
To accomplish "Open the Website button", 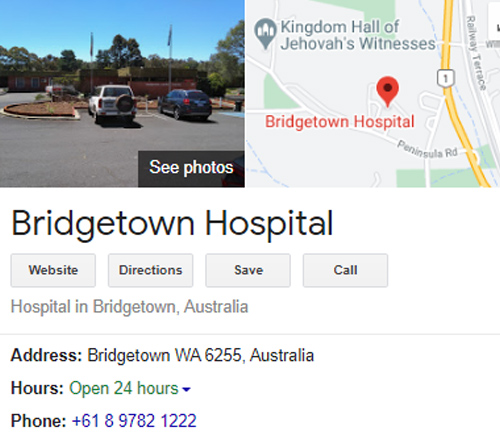I will [53, 270].
